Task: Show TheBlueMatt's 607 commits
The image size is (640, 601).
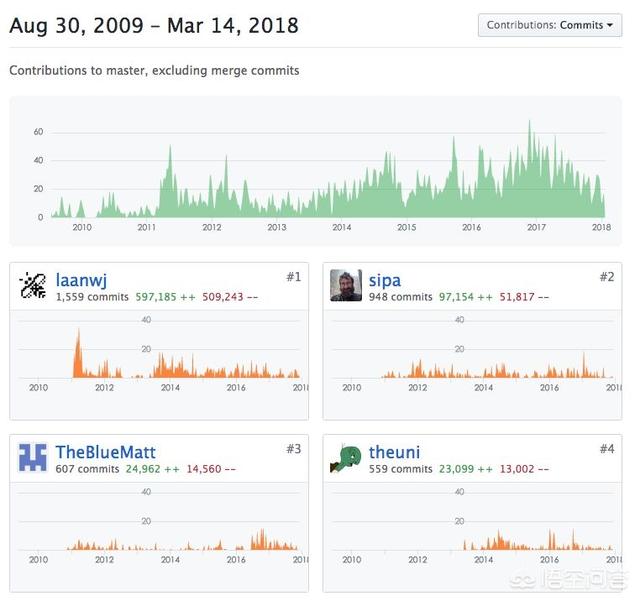Action: pyautogui.click(x=87, y=469)
